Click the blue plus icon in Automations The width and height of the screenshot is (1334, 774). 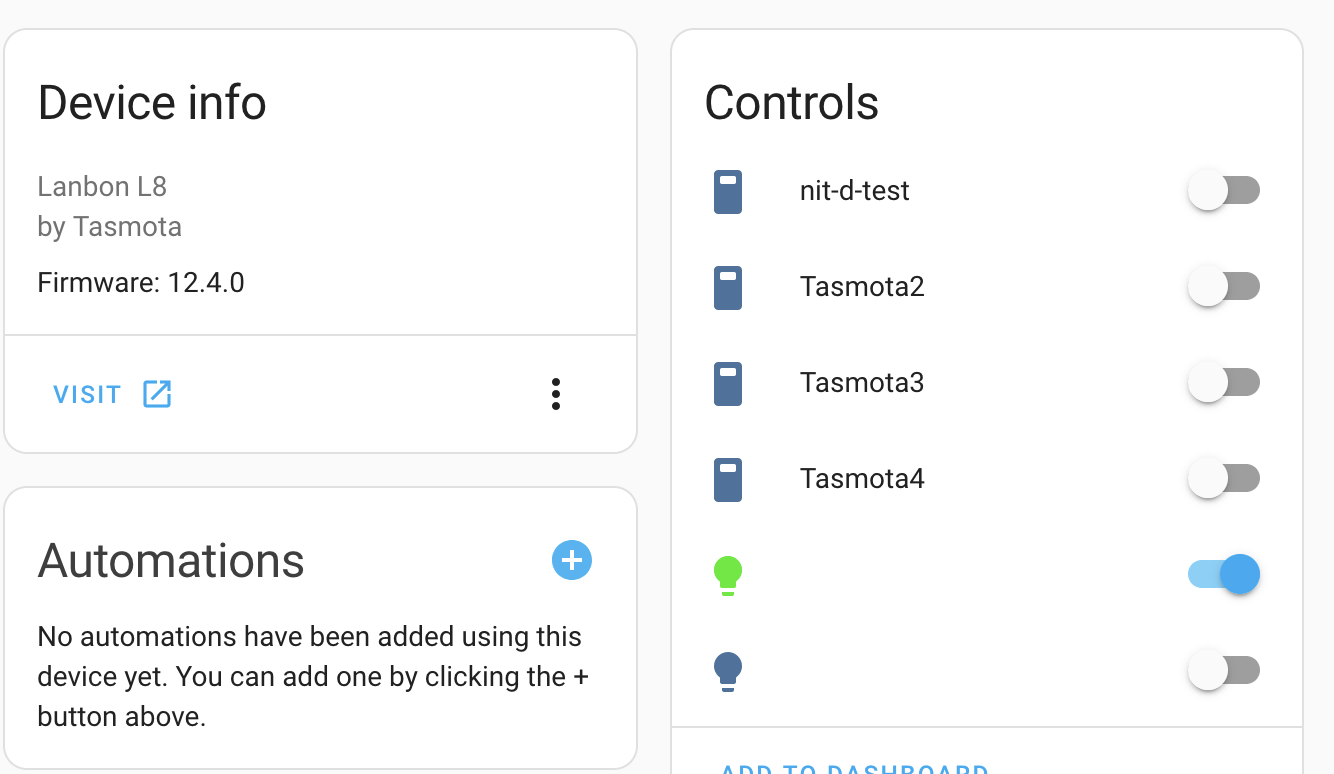point(572,560)
